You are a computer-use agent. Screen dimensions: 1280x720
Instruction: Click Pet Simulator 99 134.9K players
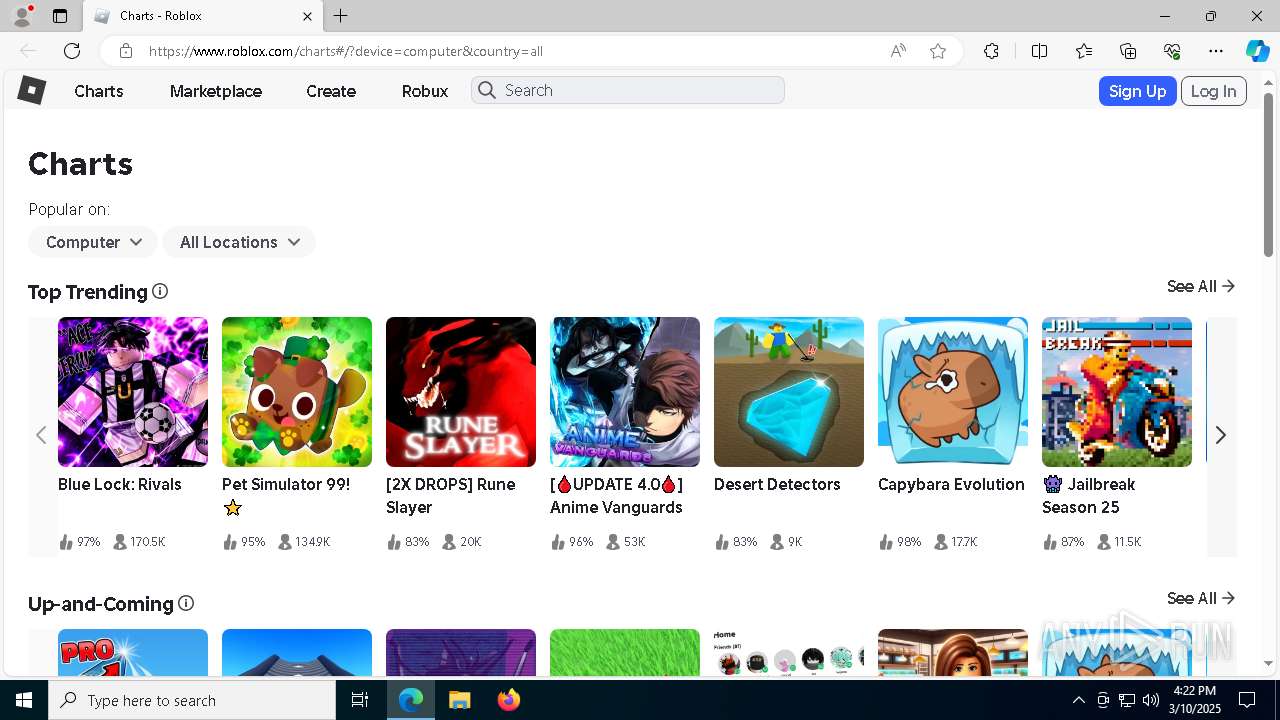coord(305,541)
